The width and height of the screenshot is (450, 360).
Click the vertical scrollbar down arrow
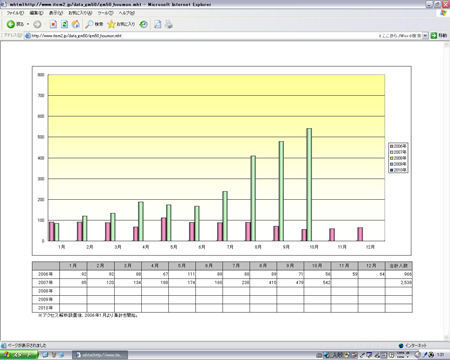(446, 337)
